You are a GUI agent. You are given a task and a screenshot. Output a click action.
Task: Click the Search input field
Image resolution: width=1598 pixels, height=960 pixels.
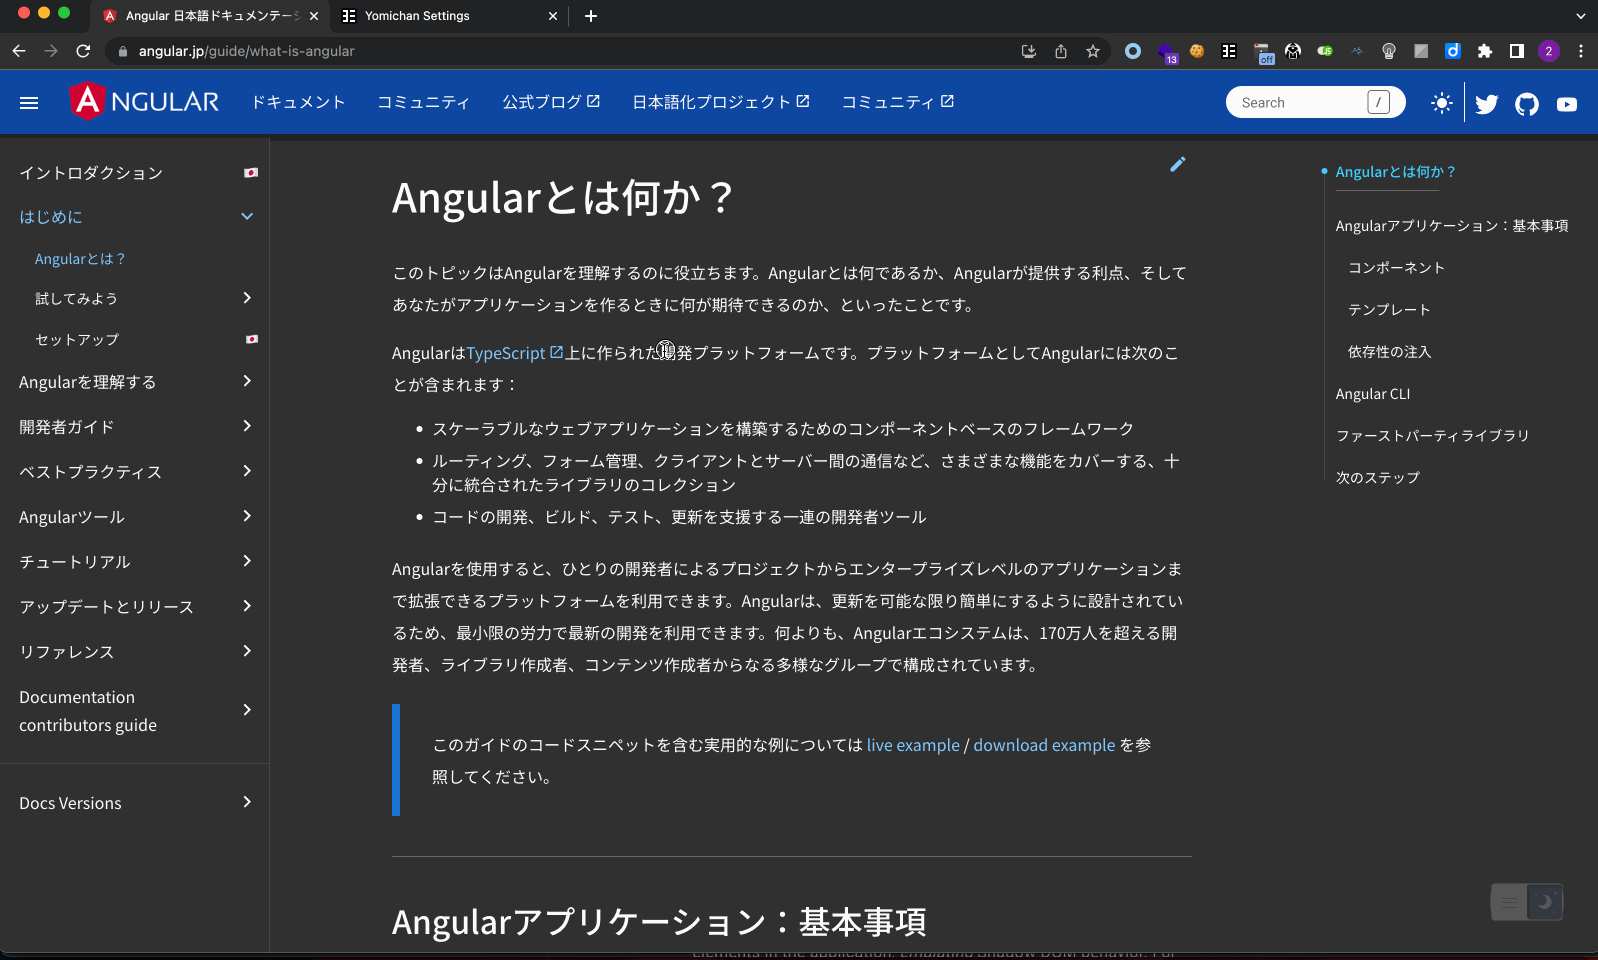pyautogui.click(x=1300, y=103)
